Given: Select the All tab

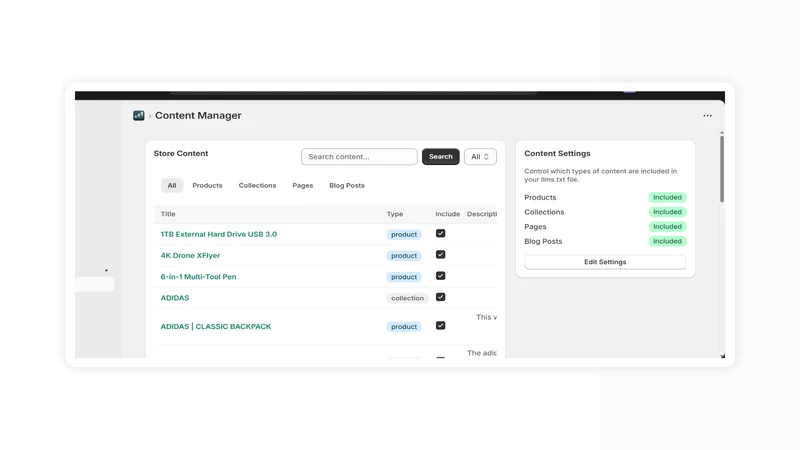Looking at the screenshot, I should click(x=172, y=185).
